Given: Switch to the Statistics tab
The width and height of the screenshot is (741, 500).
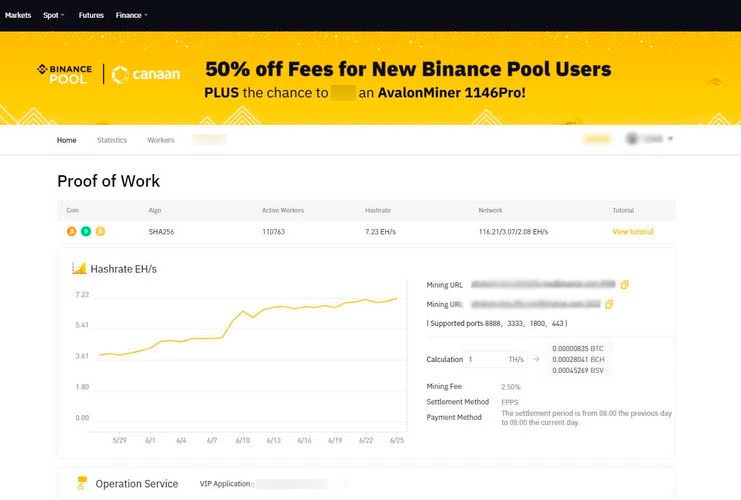Looking at the screenshot, I should 112,140.
